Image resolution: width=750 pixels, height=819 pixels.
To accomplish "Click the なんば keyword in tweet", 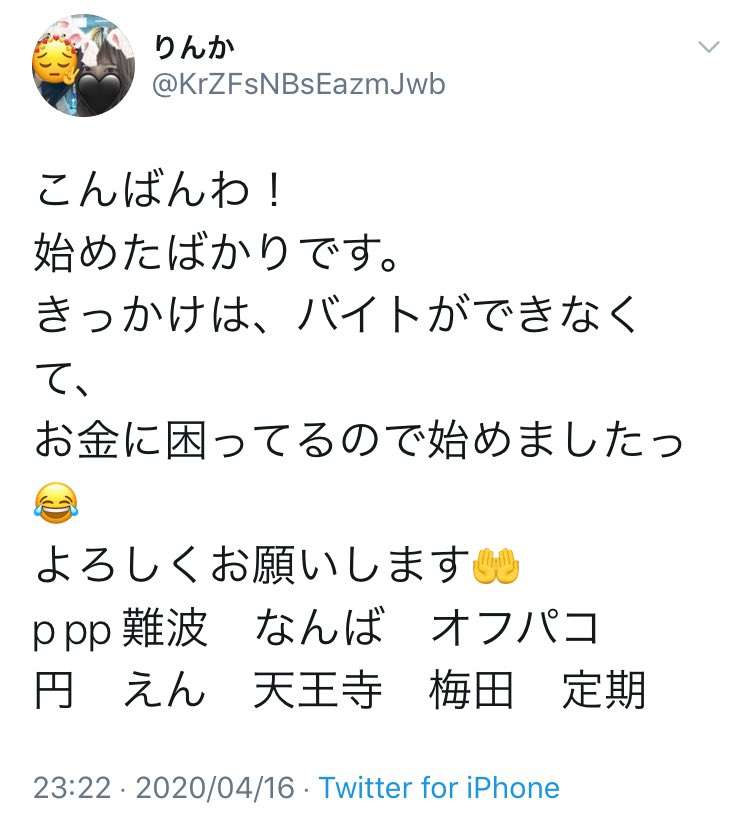I will point(320,627).
